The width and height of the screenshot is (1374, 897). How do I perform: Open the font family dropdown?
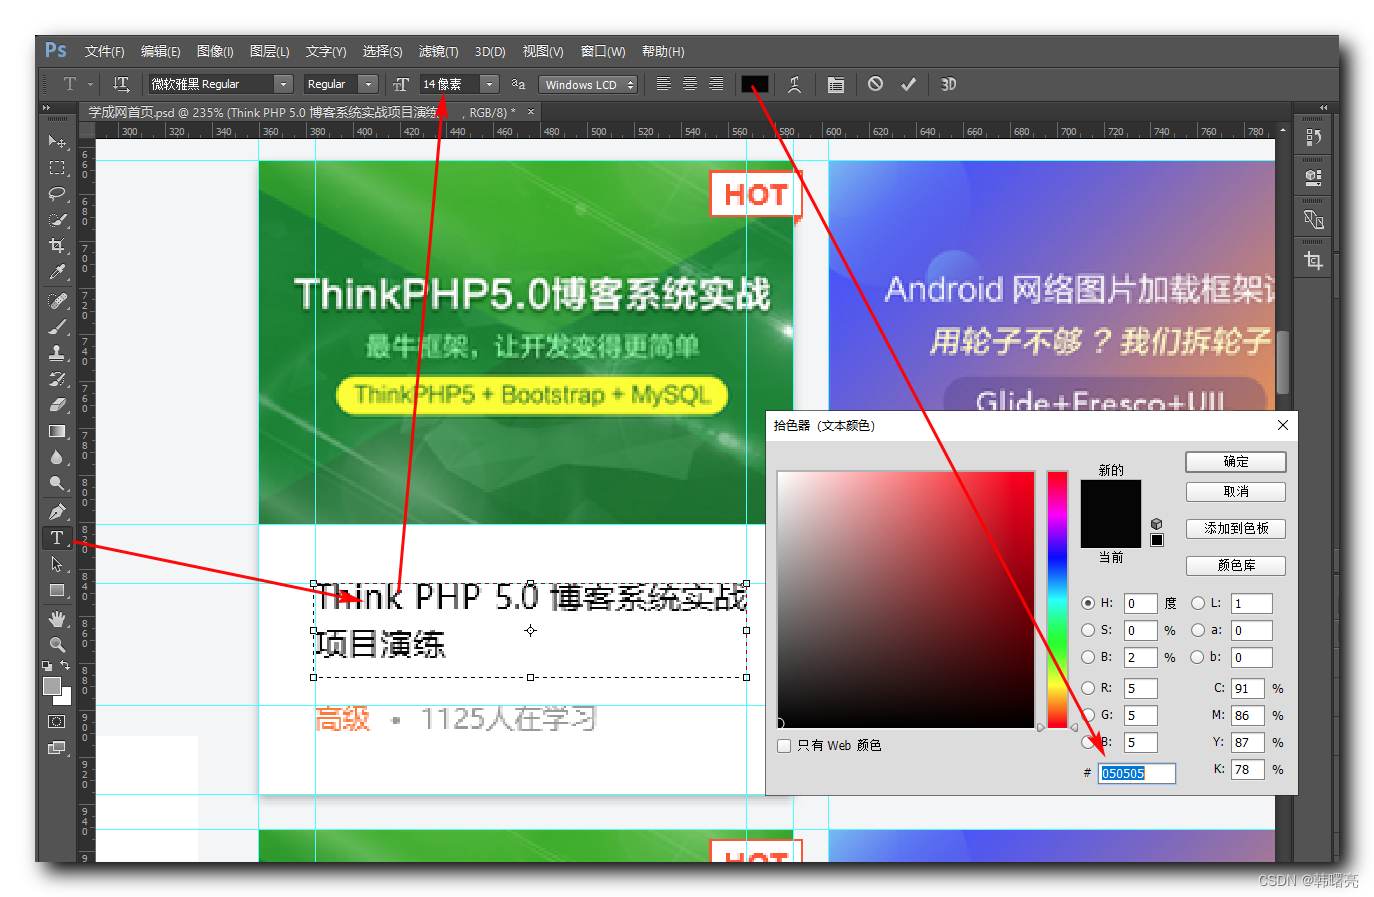[x=283, y=84]
